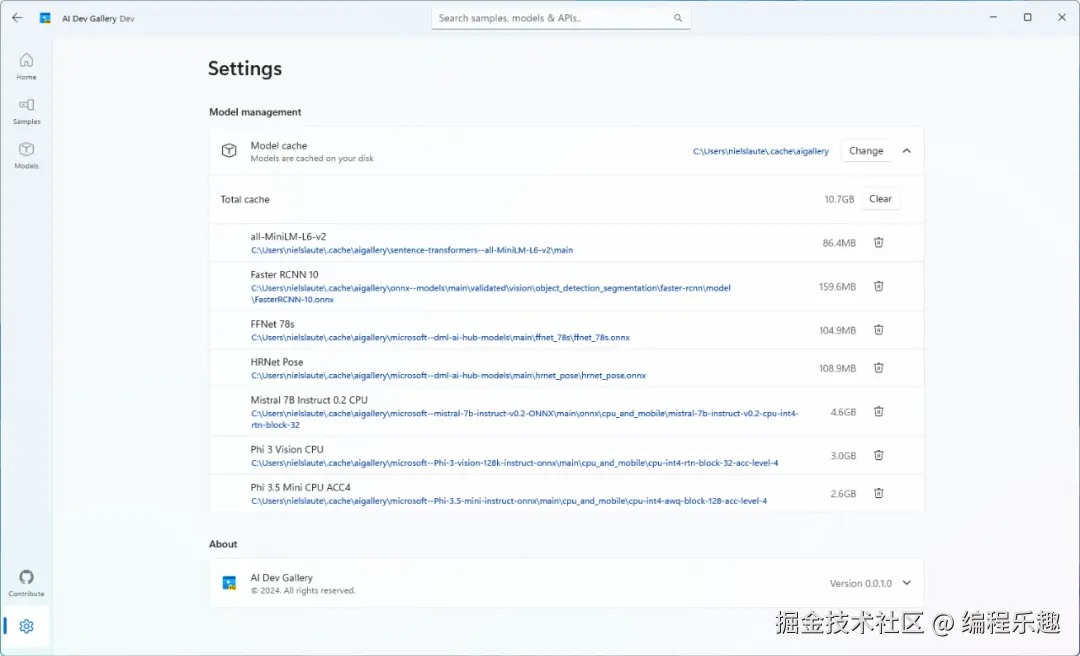Click the AI Dev Gallery icon in About
Image resolution: width=1080 pixels, height=656 pixels.
(x=229, y=583)
